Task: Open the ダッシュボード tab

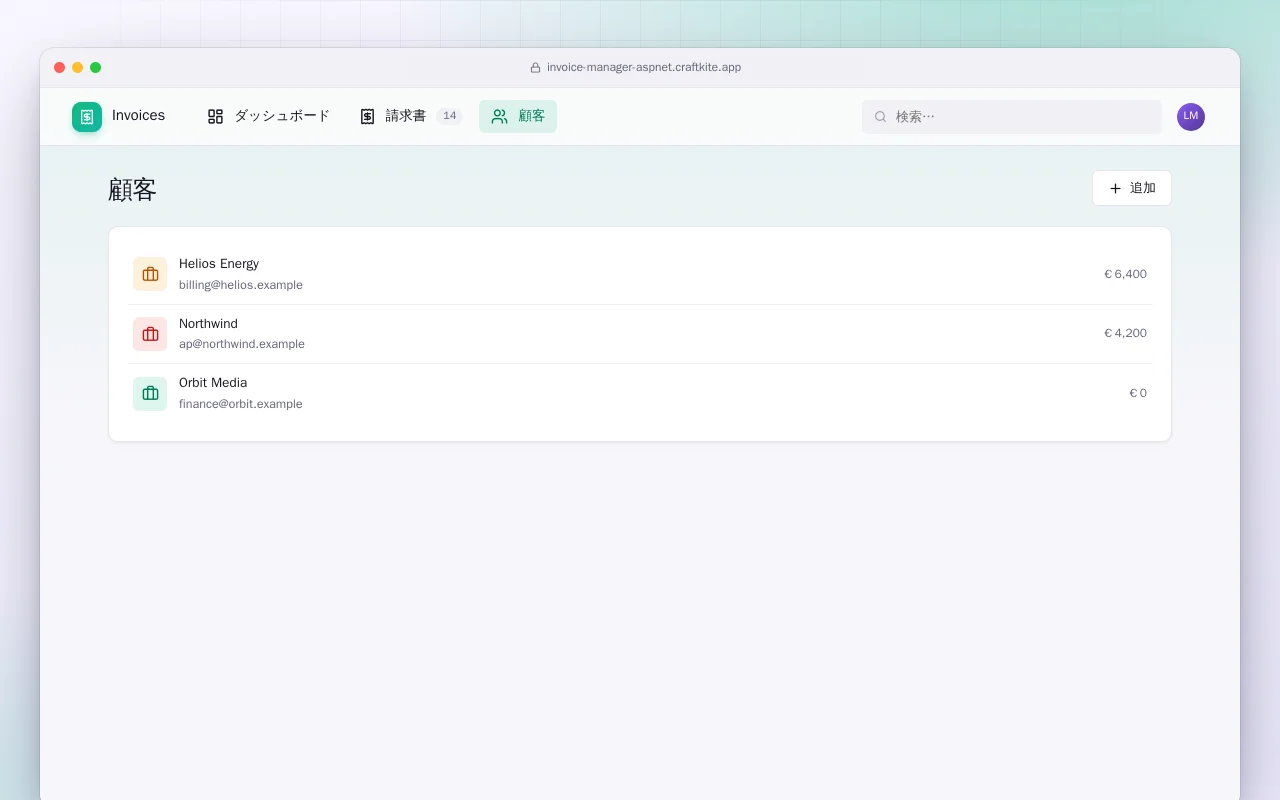Action: point(268,116)
